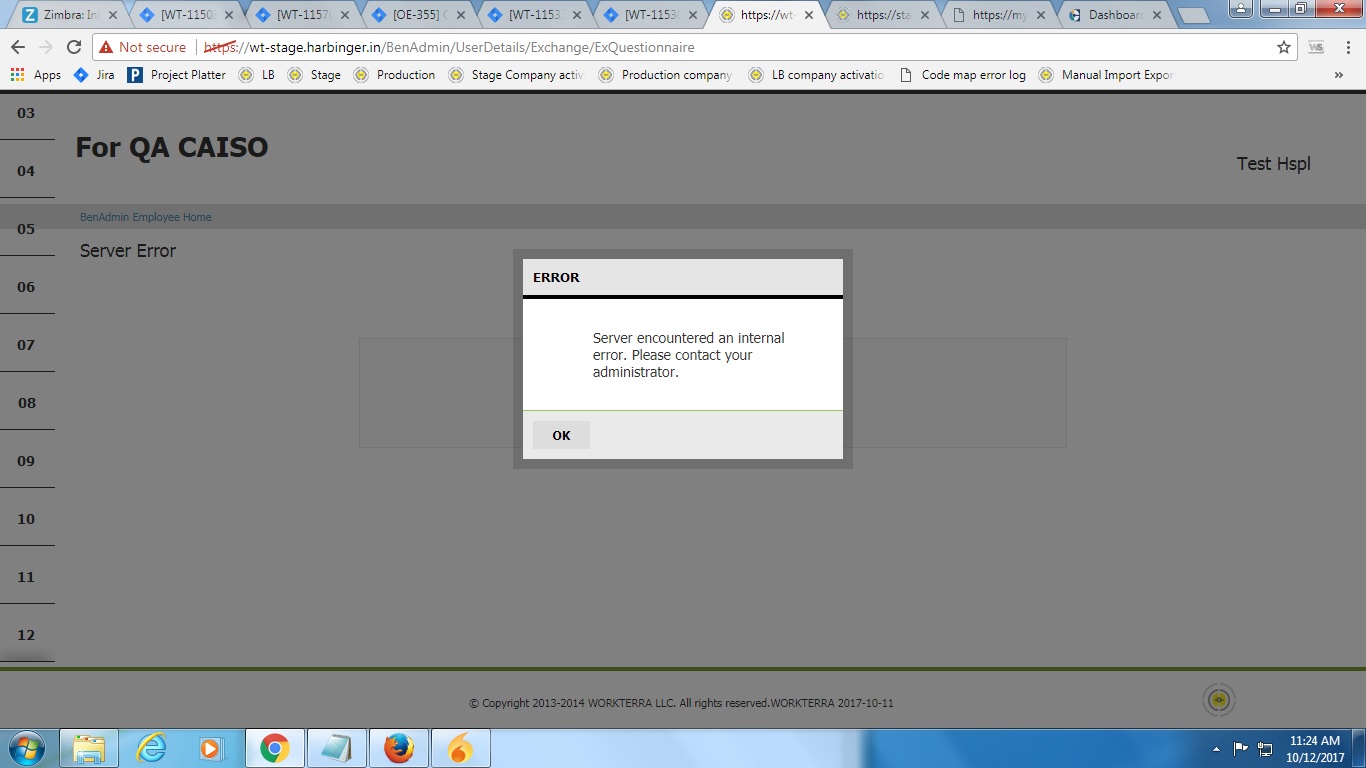Click the Not secure warning indicator
1366x768 pixels.
[x=142, y=47]
